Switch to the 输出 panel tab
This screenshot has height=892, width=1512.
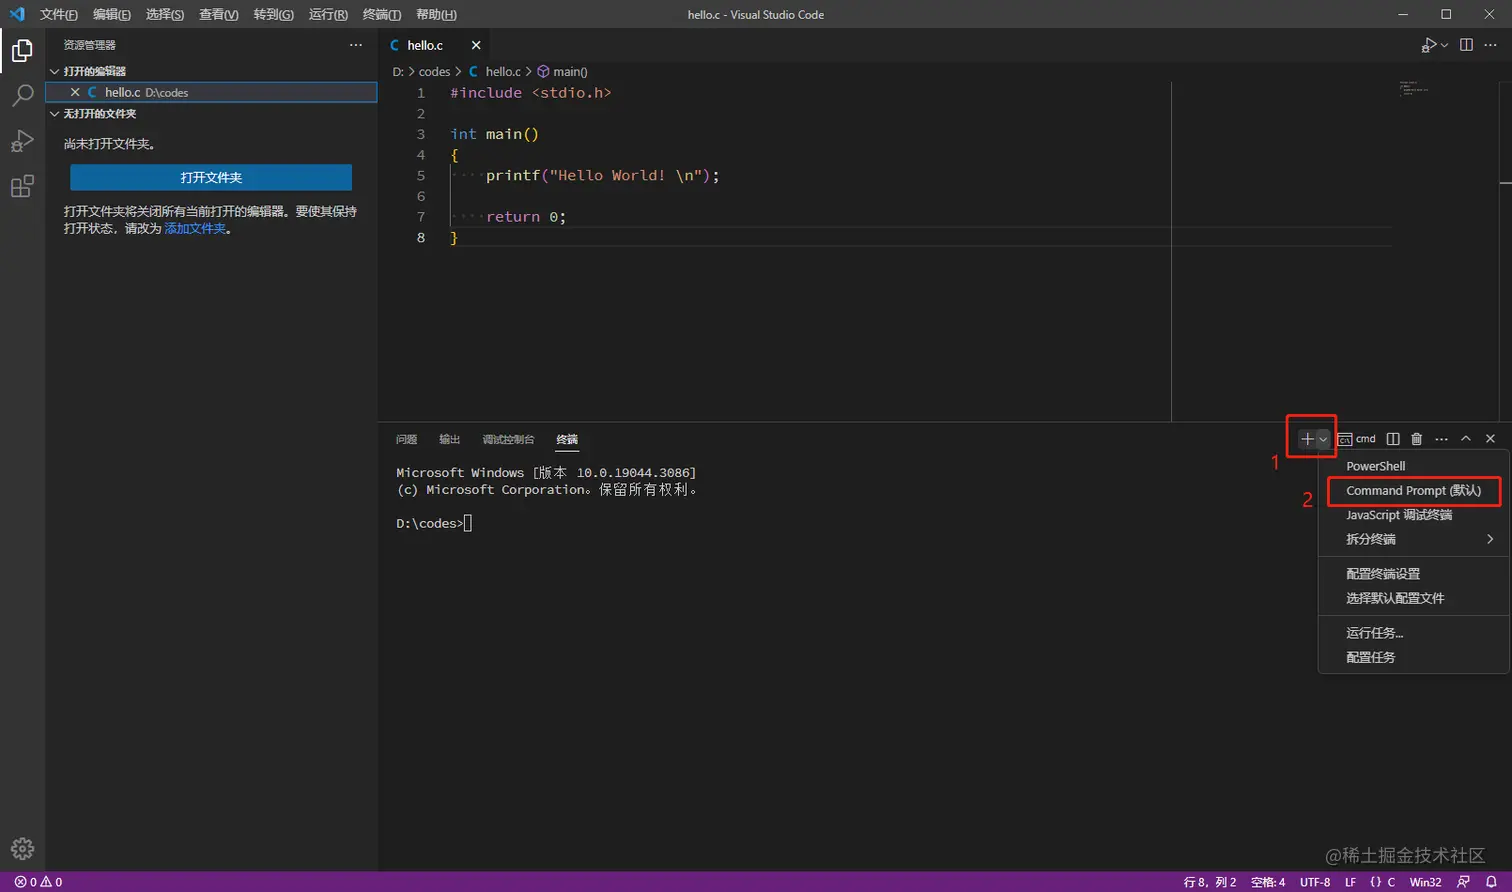point(450,440)
